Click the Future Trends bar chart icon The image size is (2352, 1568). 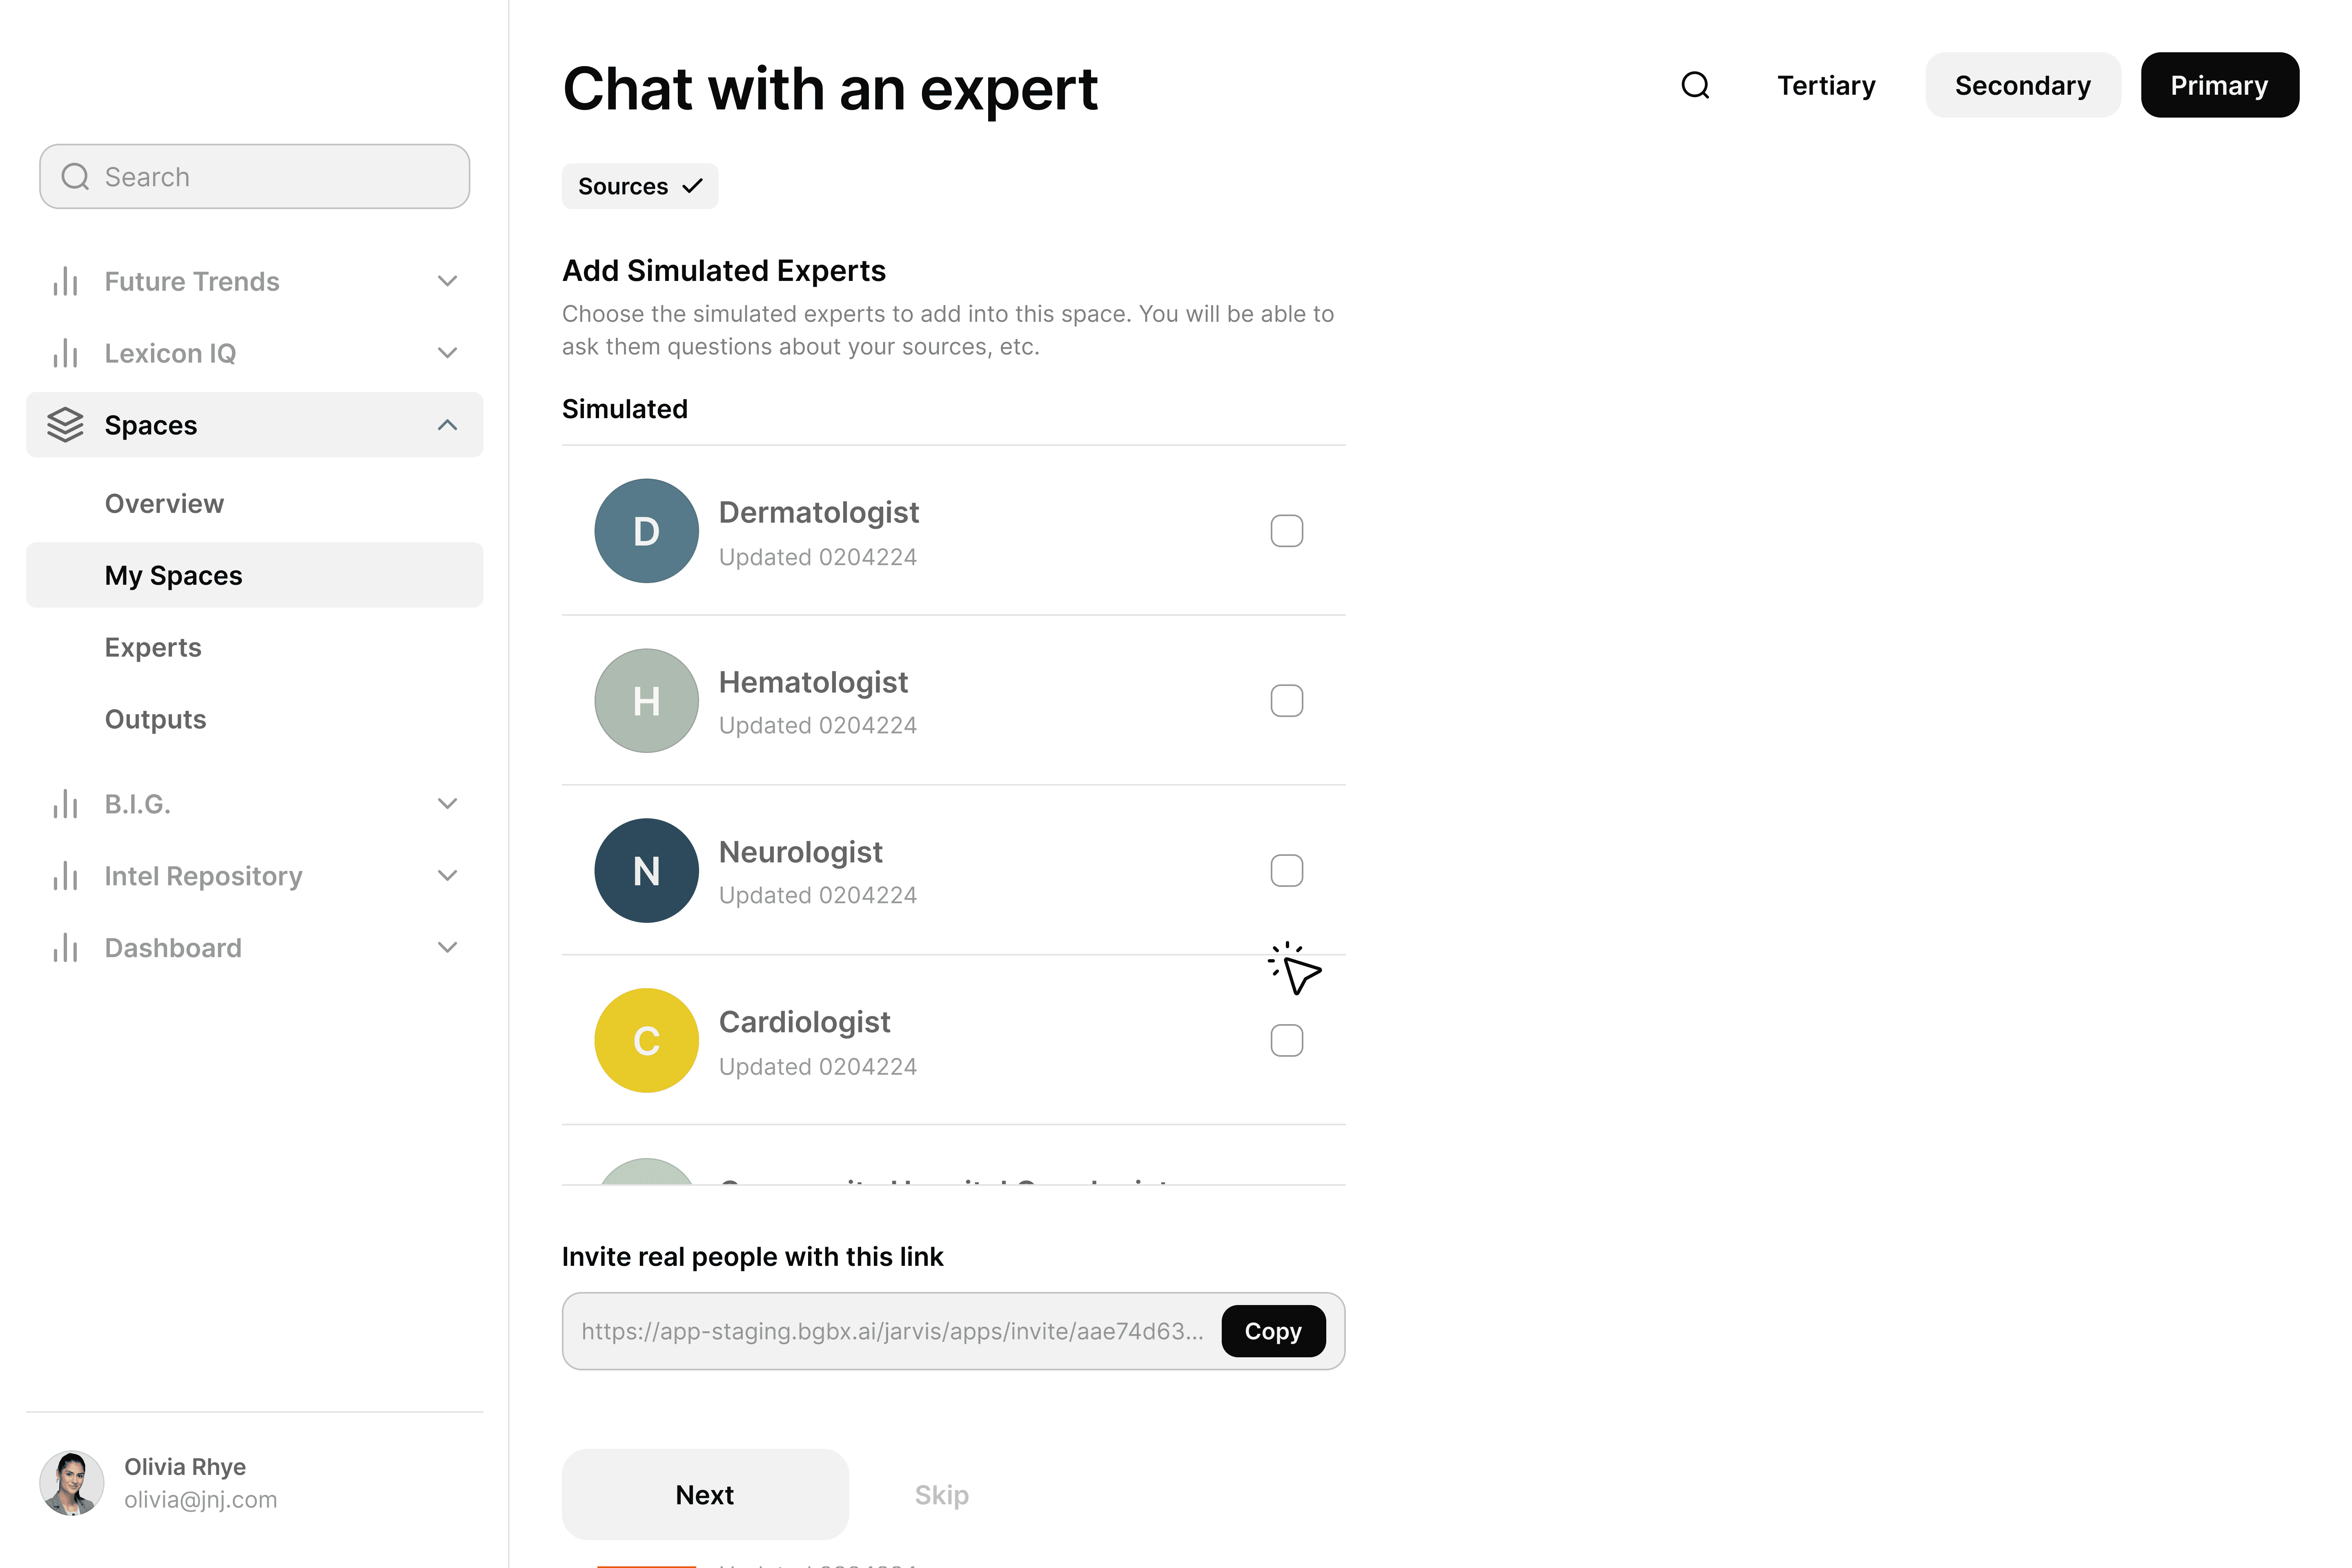pos(65,281)
